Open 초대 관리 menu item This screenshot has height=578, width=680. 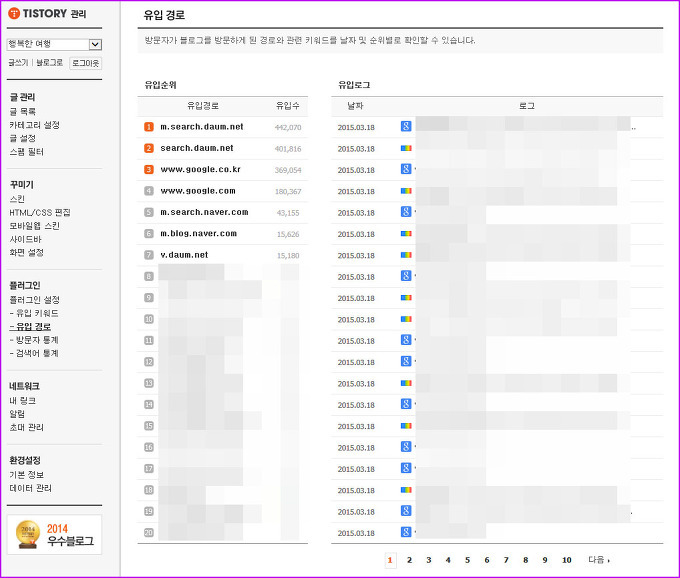(26, 428)
